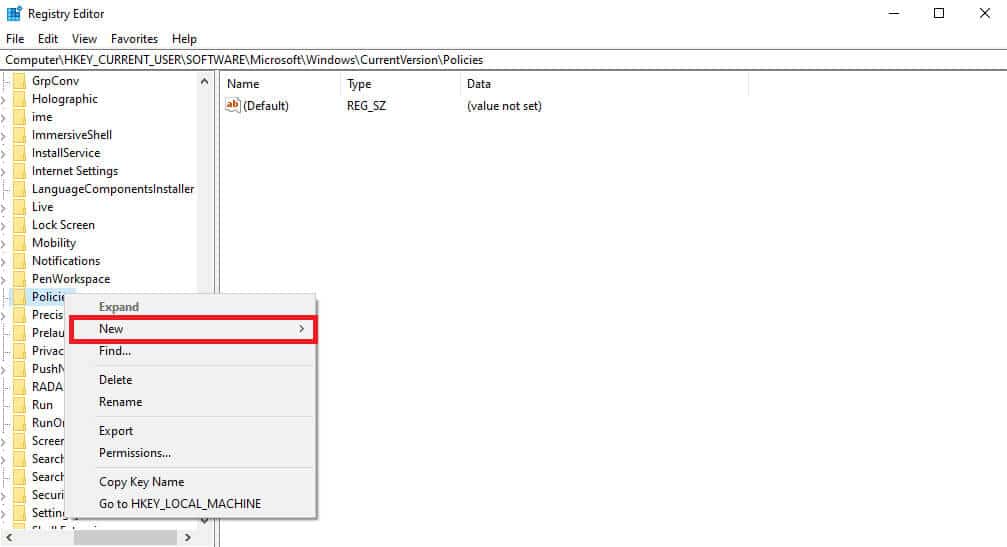Select the Lock Screen key label
This screenshot has width=1007, height=547.
tap(64, 225)
